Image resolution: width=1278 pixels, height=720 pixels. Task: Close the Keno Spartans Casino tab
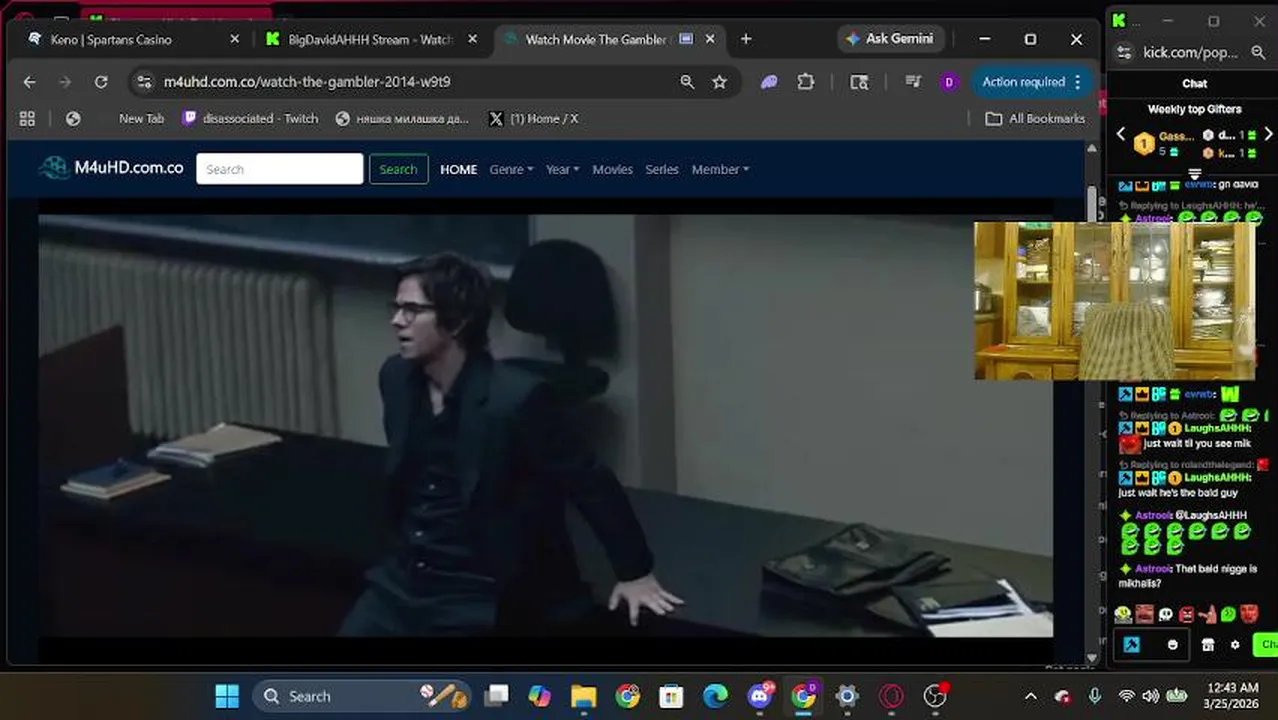235,39
